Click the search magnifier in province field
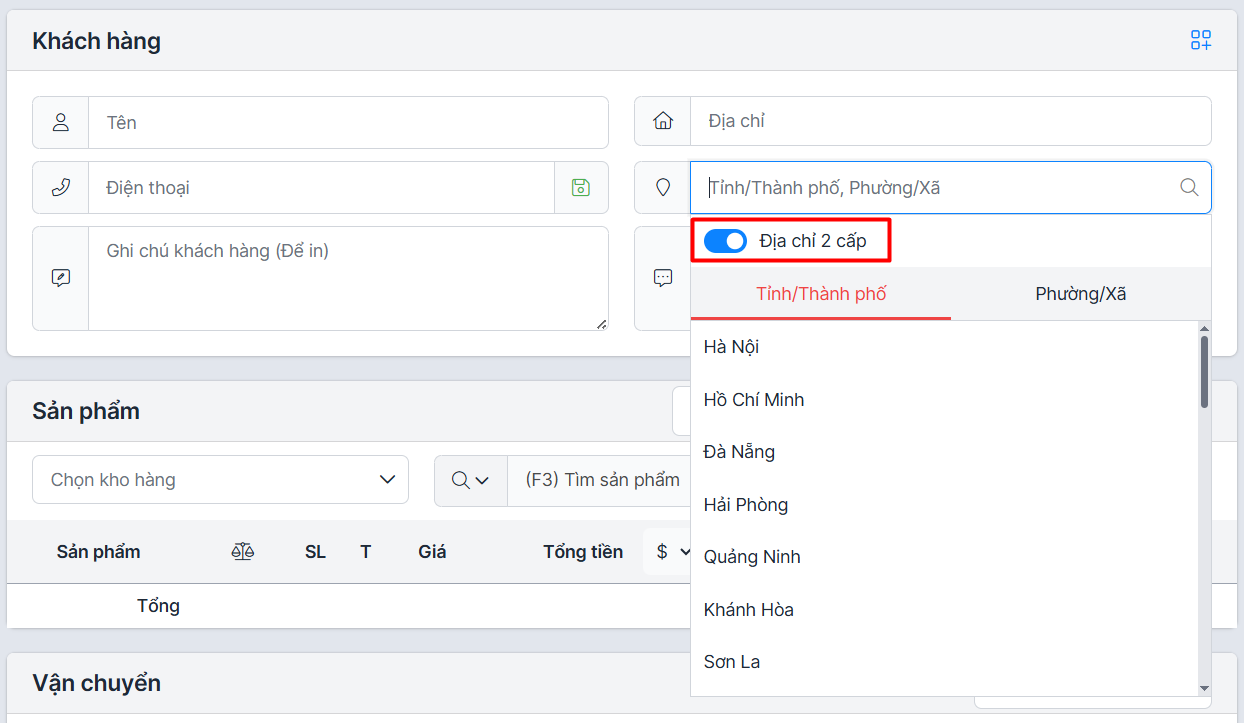1244x723 pixels. click(x=1189, y=187)
